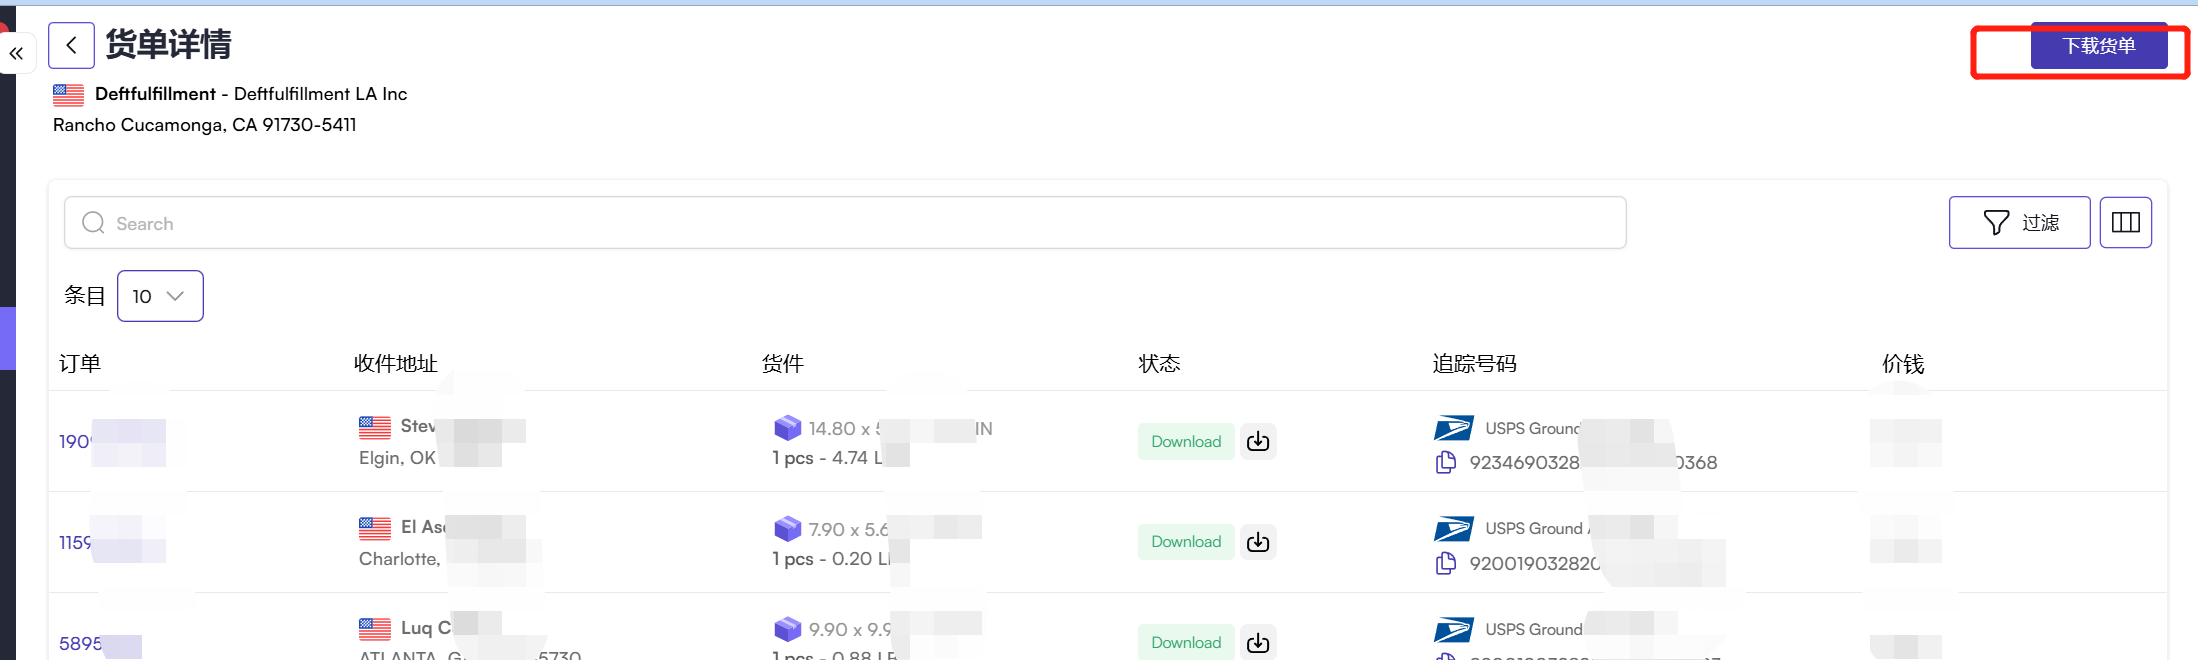
Task: Open the order link starting with 5895
Action: pyautogui.click(x=80, y=643)
